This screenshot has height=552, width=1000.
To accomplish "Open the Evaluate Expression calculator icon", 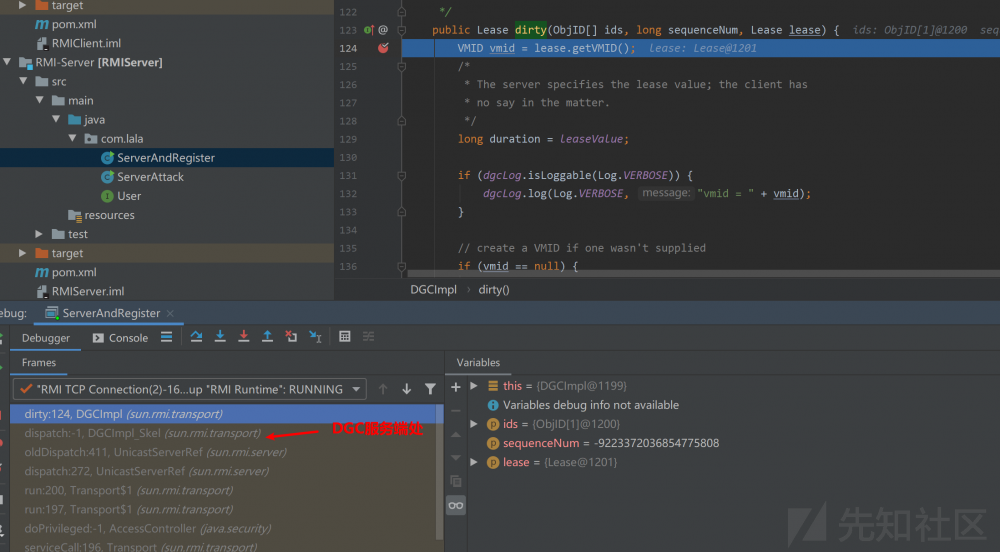I will click(345, 337).
